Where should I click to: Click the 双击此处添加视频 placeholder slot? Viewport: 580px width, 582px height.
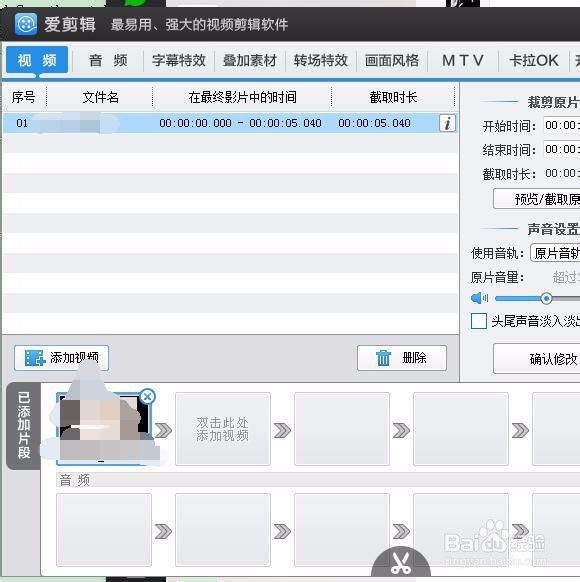click(x=223, y=429)
